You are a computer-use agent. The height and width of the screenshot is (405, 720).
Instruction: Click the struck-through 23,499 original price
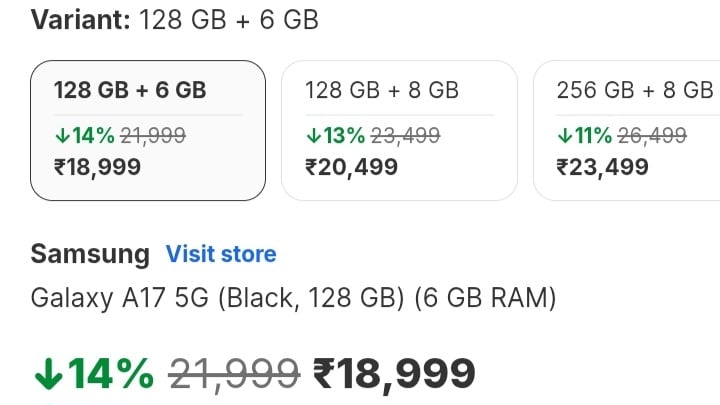coord(405,135)
